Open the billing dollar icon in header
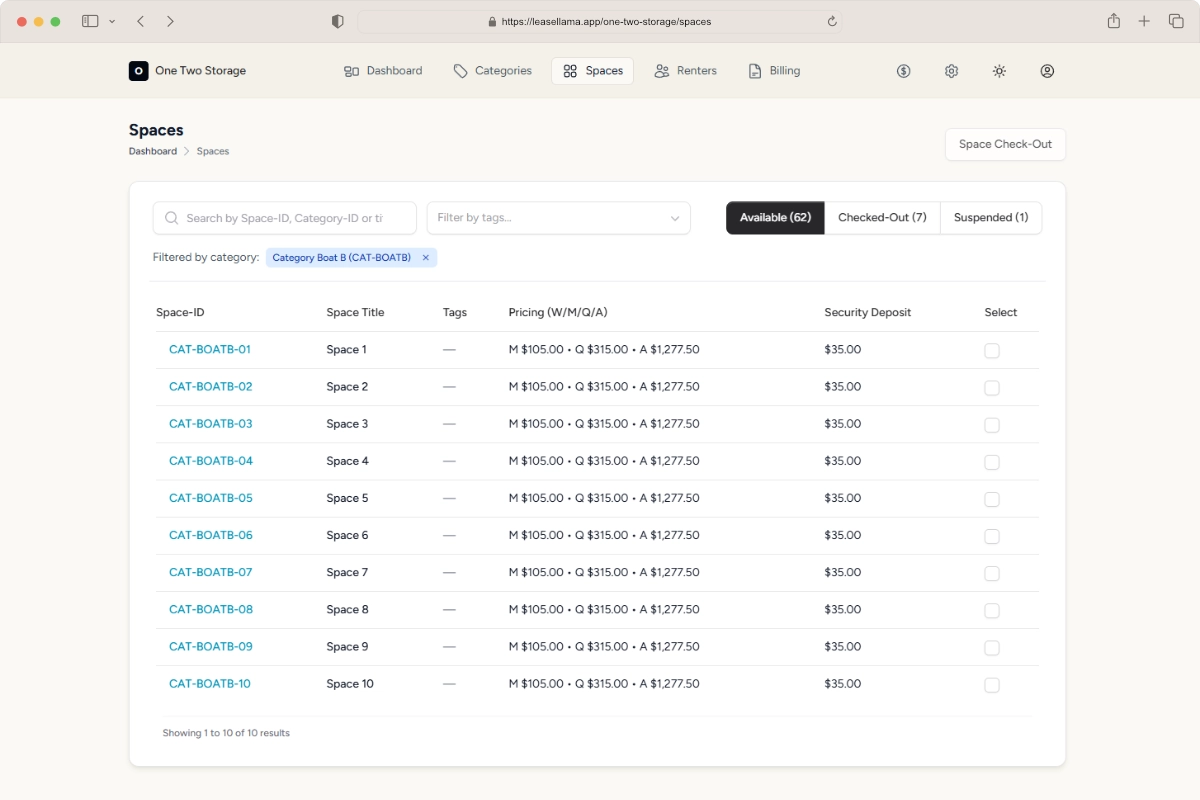Viewport: 1200px width, 800px height. pyautogui.click(x=903, y=71)
